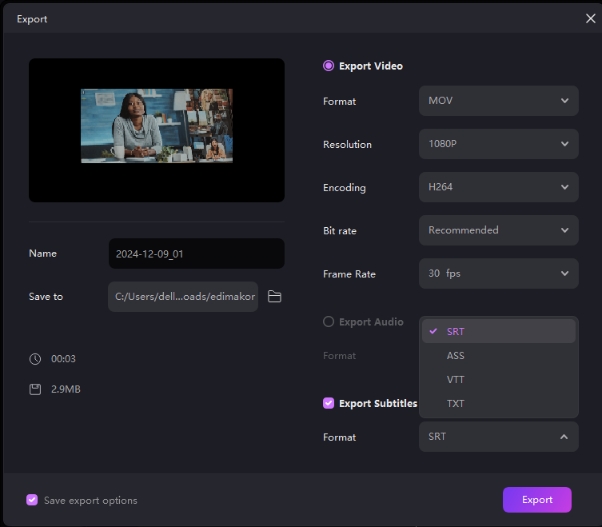
Task: Click the file size disk icon
Action: (x=35, y=388)
